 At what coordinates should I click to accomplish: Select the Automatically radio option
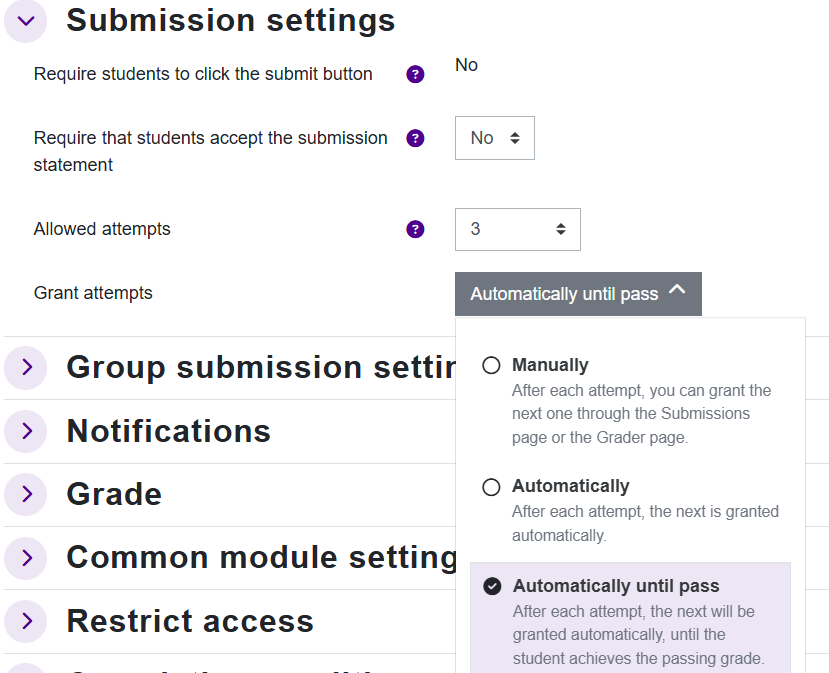tap(491, 487)
